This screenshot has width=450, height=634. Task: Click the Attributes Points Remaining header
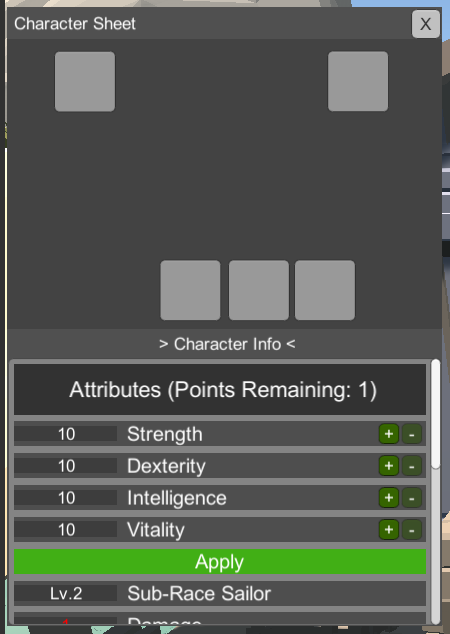[x=220, y=389]
